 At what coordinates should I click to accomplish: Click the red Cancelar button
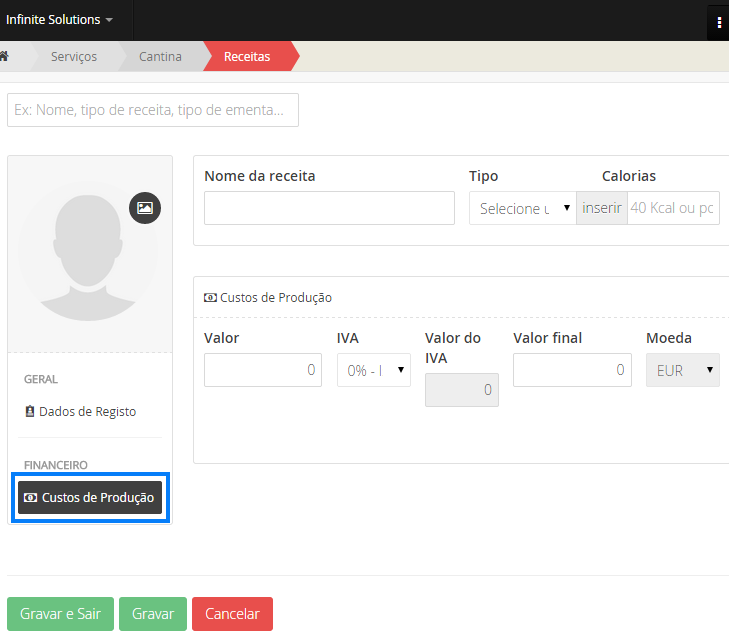coord(232,614)
